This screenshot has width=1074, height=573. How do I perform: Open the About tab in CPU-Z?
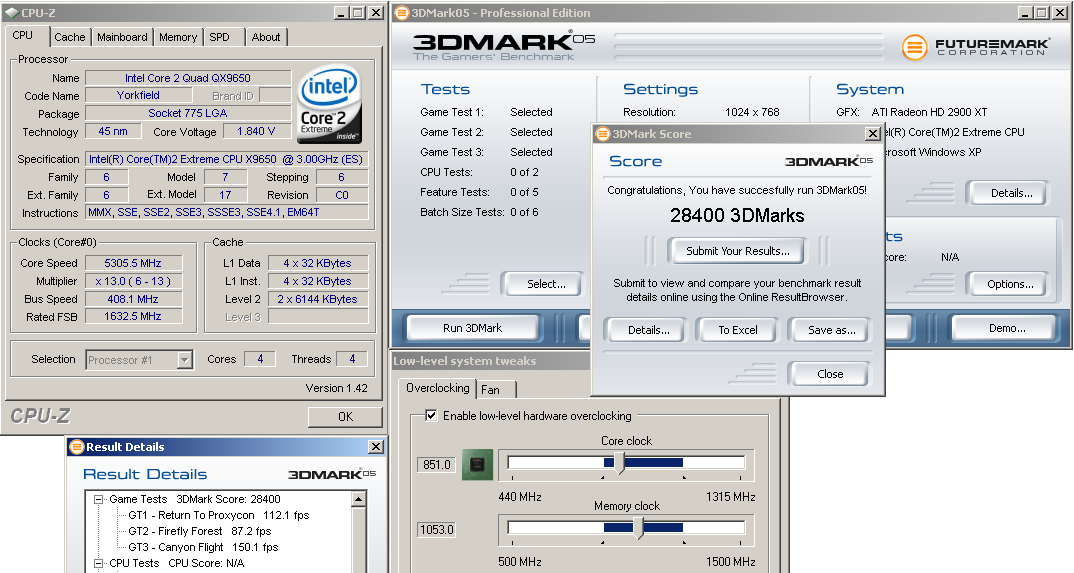point(266,37)
